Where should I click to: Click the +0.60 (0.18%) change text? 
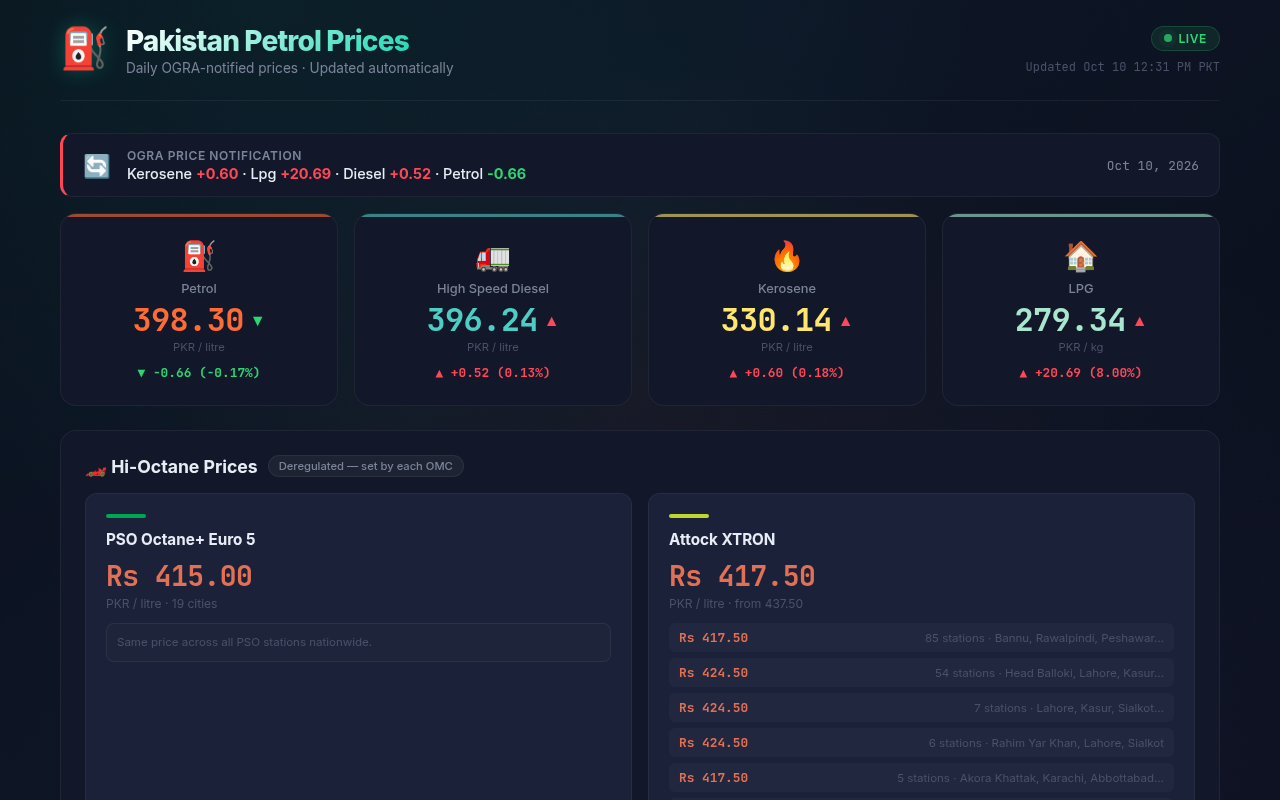click(787, 373)
